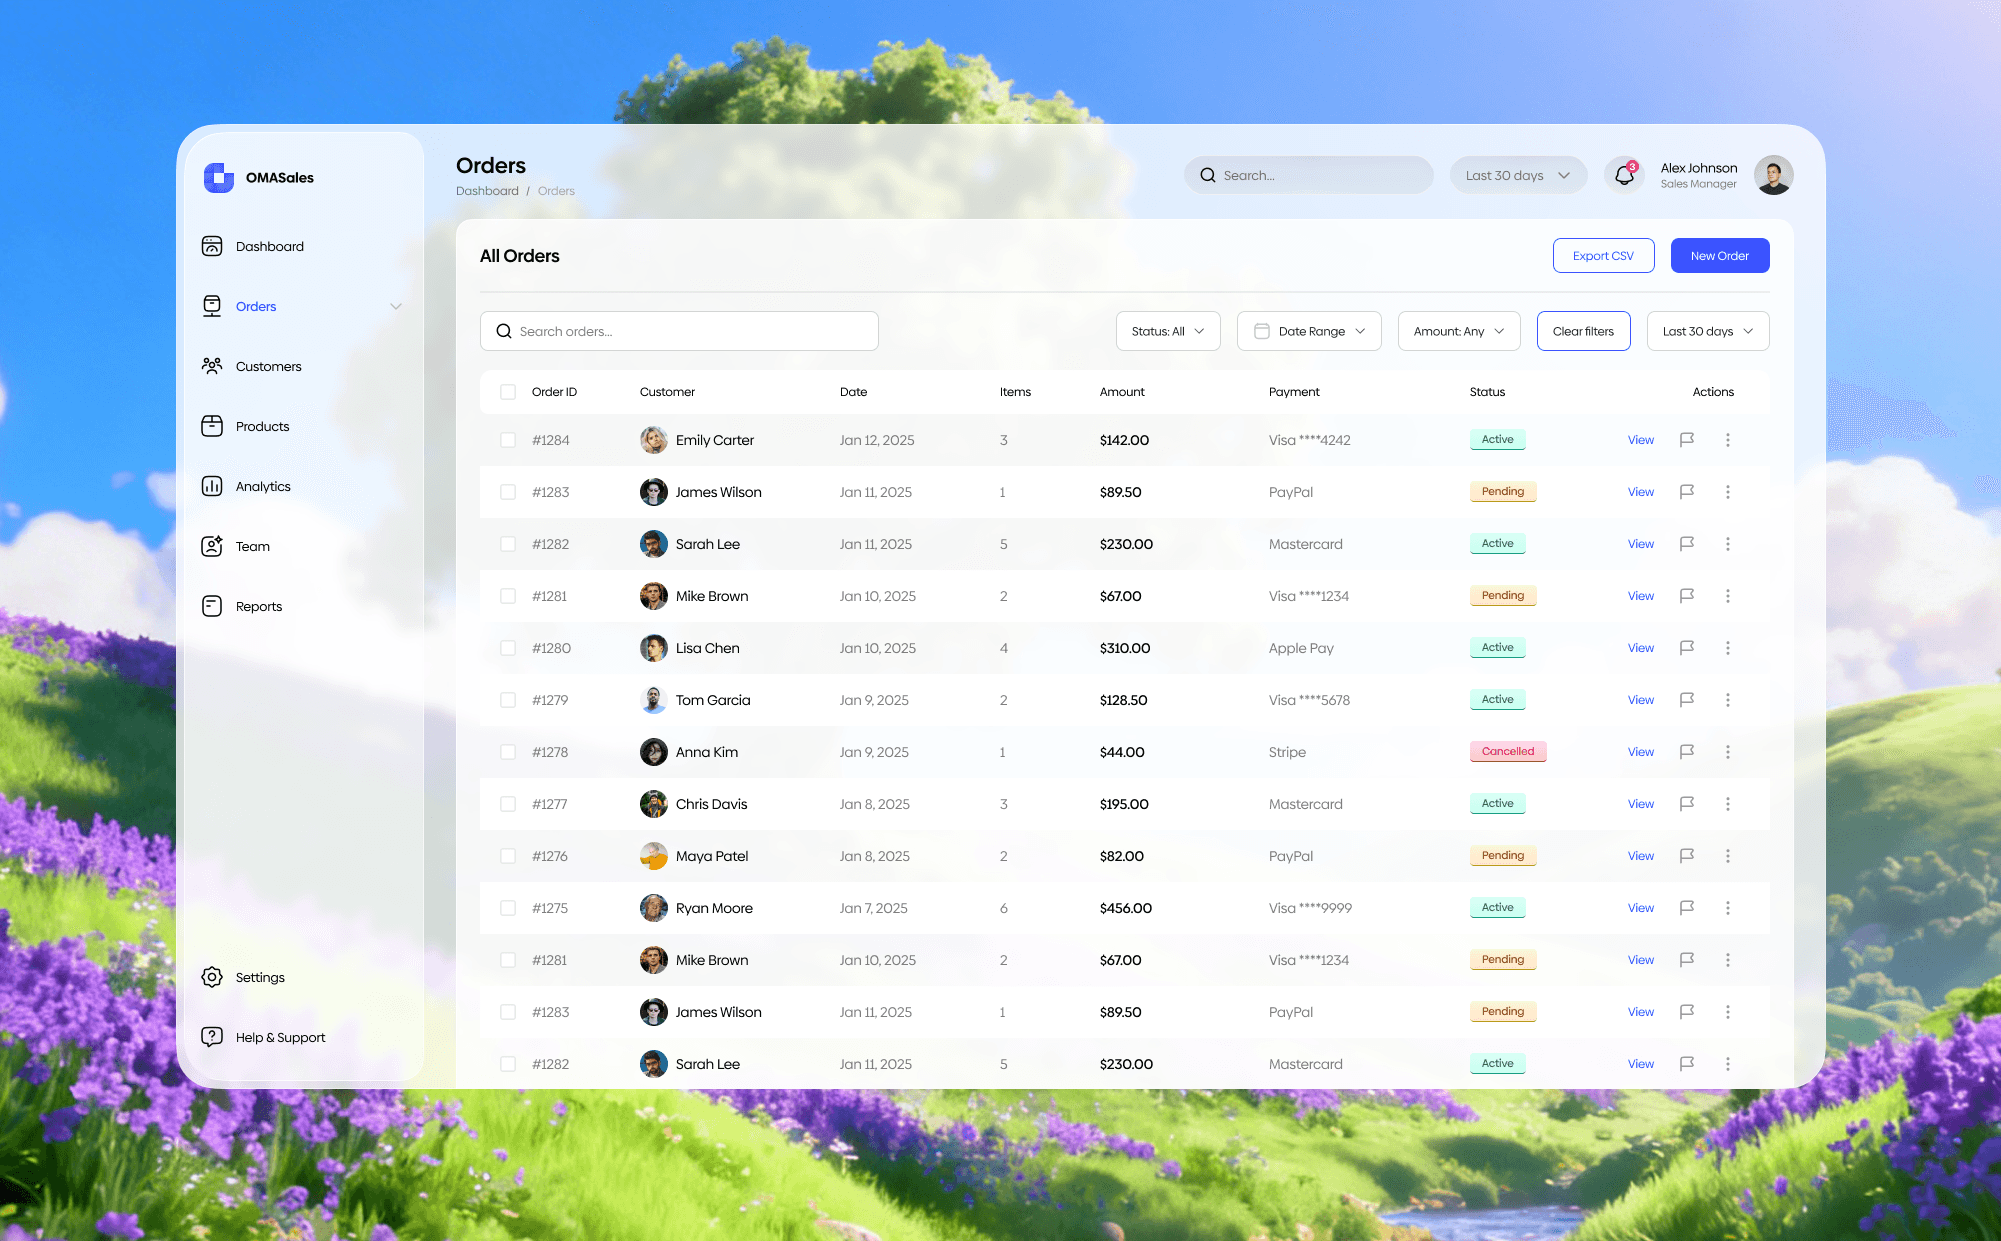Click the flag icon for order #1284
The width and height of the screenshot is (2001, 1241).
click(x=1687, y=440)
